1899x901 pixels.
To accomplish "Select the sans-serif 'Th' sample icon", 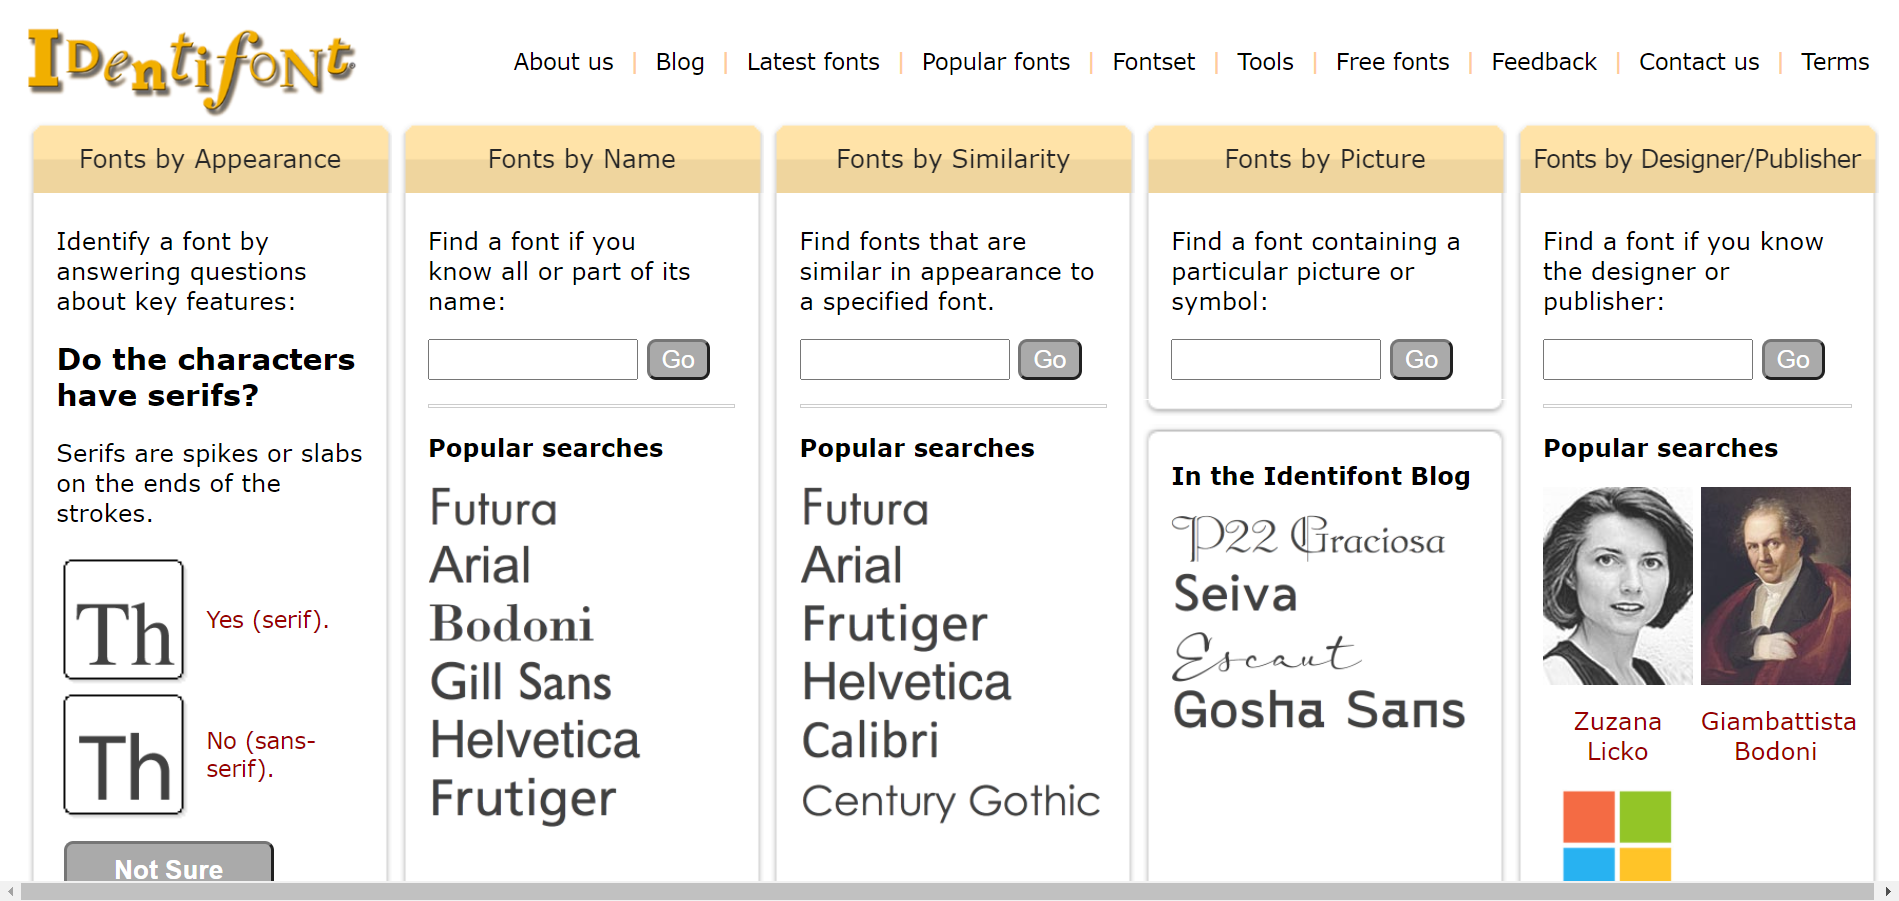I will click(124, 755).
